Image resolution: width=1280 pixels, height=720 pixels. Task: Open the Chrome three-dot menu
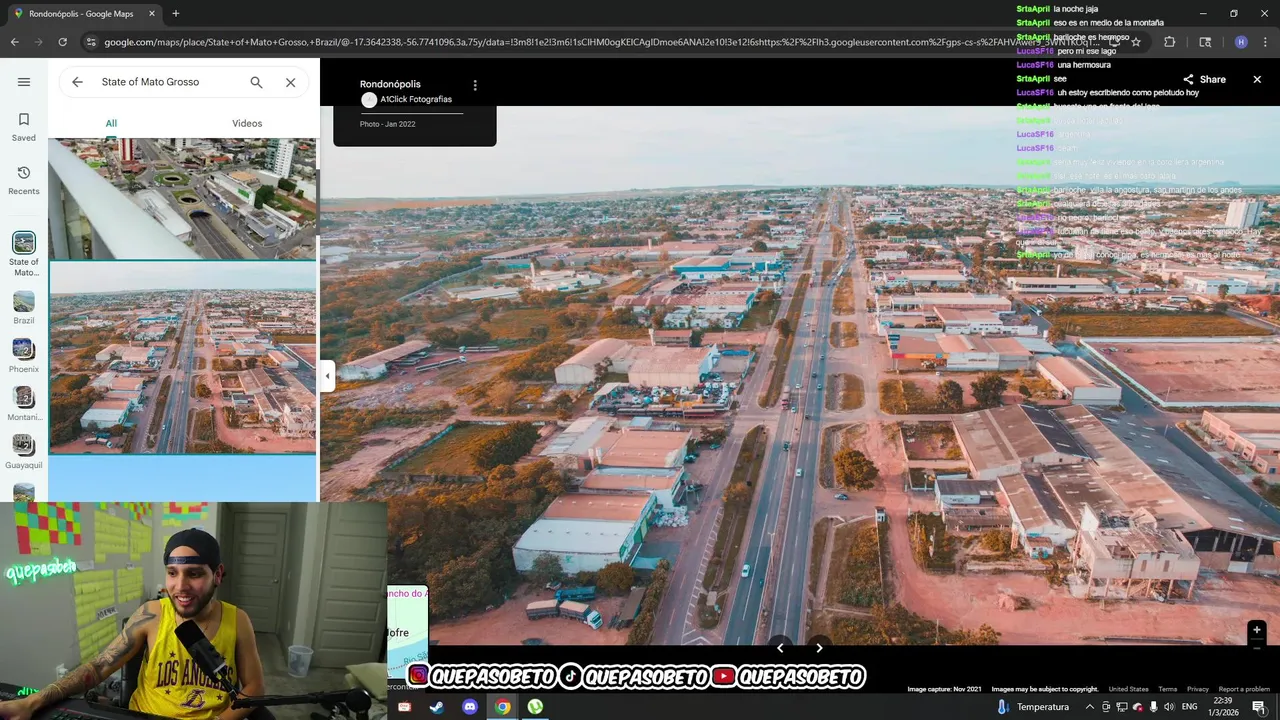click(1266, 42)
